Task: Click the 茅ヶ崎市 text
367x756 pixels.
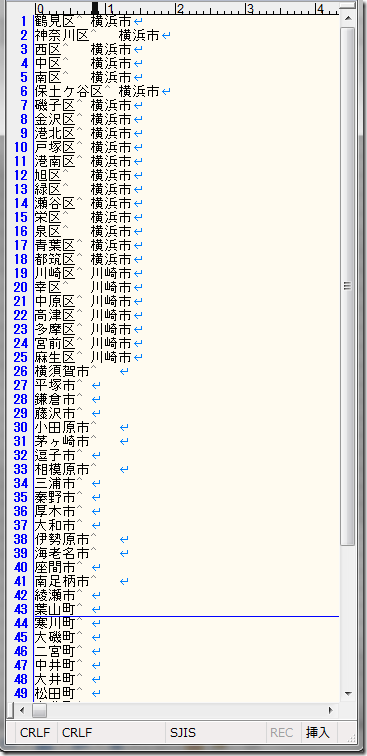Action: [x=62, y=441]
